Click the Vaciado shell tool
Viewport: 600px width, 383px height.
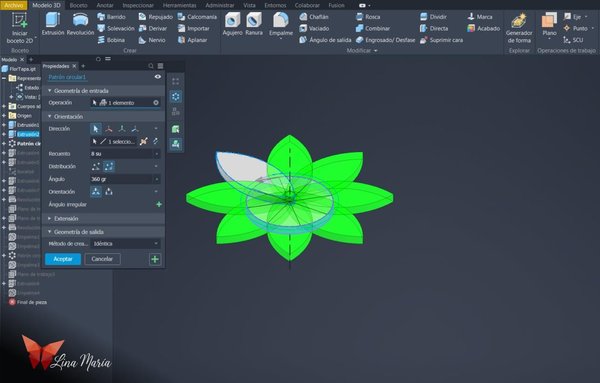[x=314, y=28]
